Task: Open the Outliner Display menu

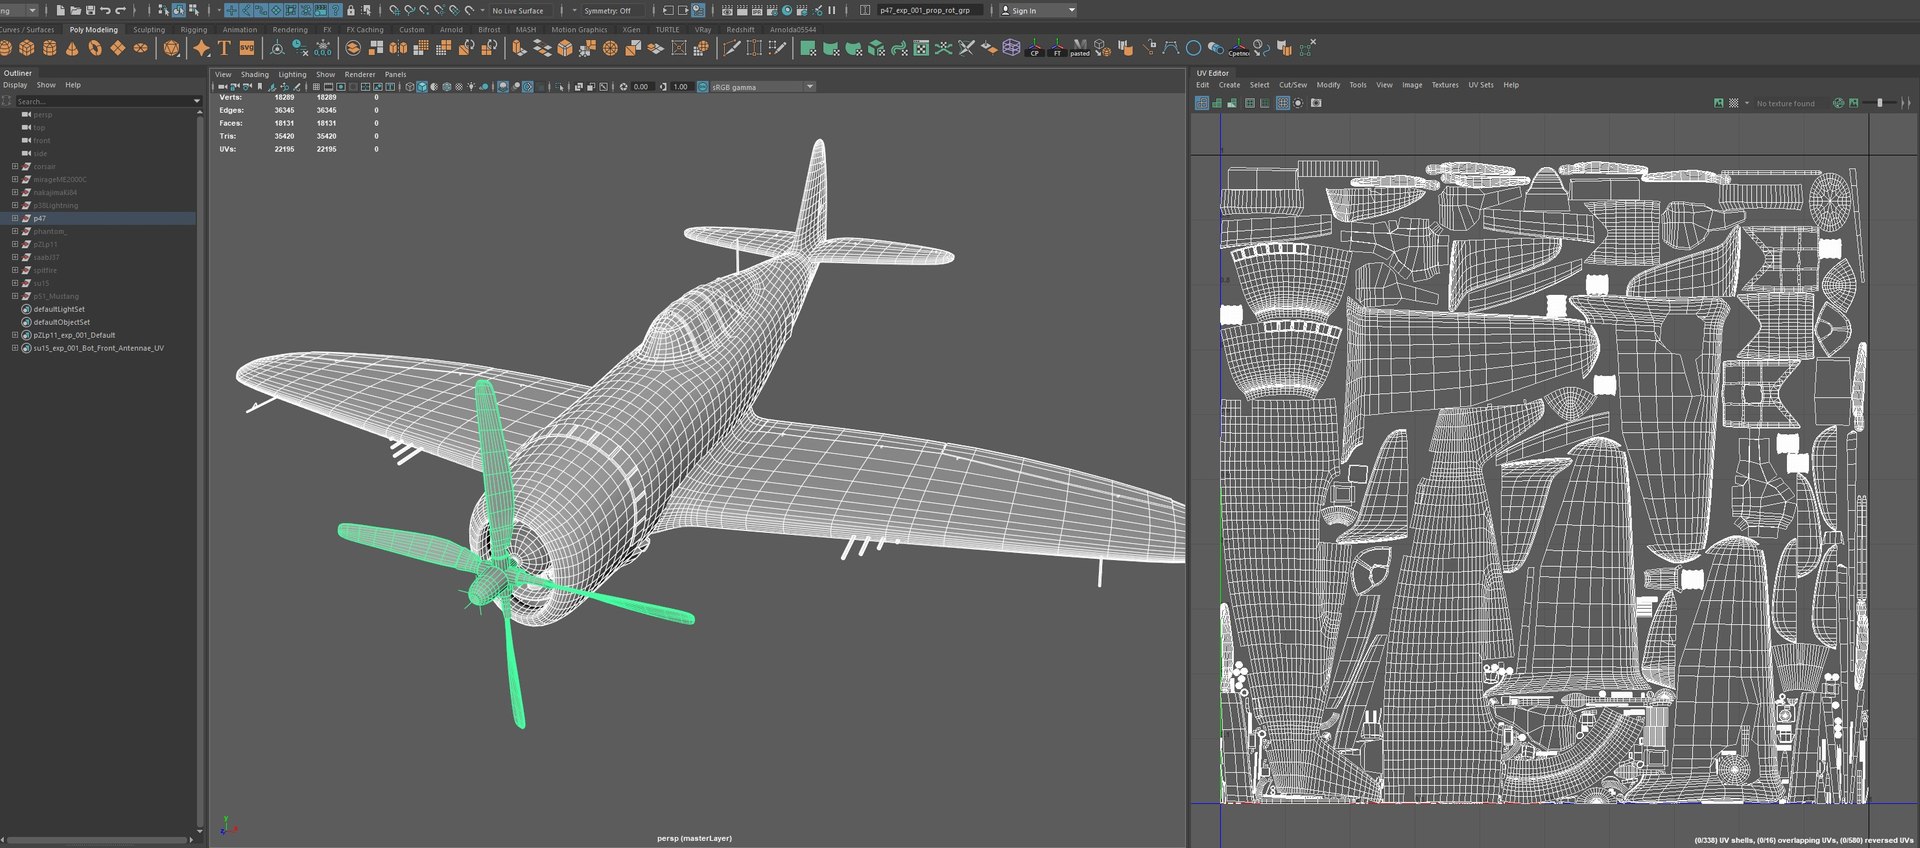Action: [15, 85]
